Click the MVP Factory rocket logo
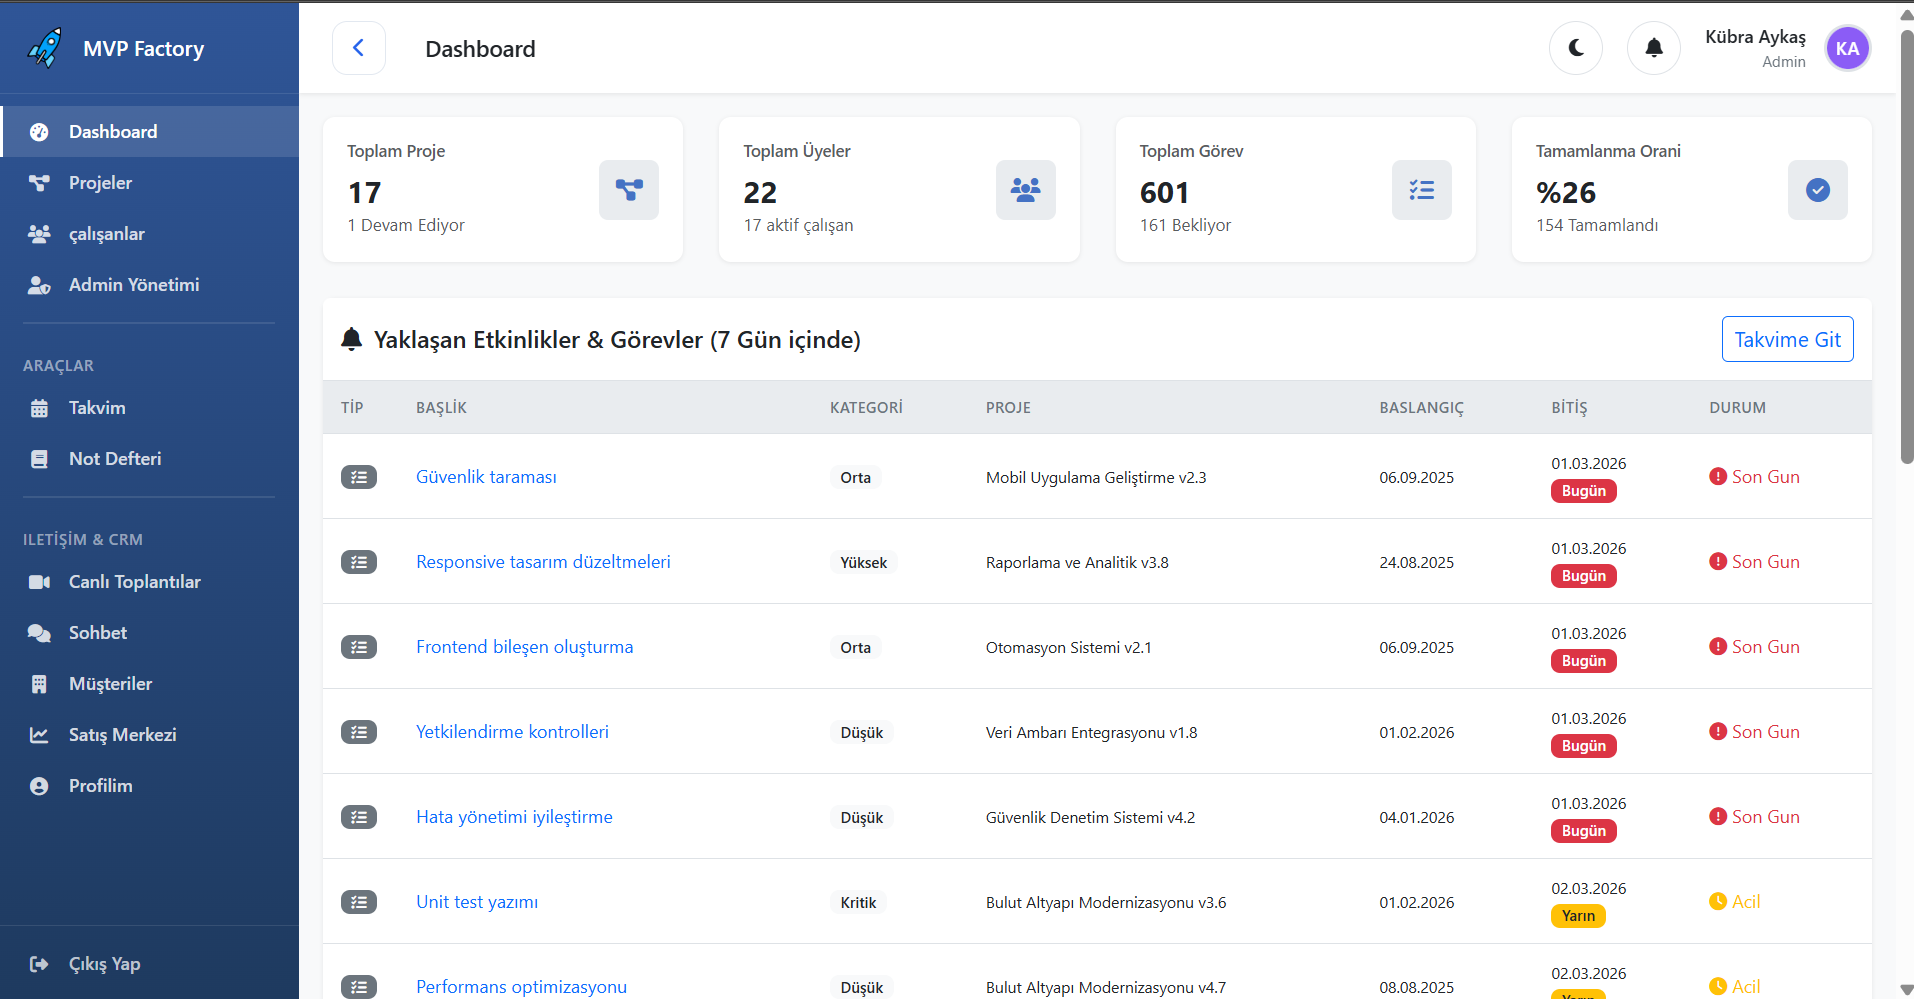The height and width of the screenshot is (999, 1914). (x=45, y=48)
